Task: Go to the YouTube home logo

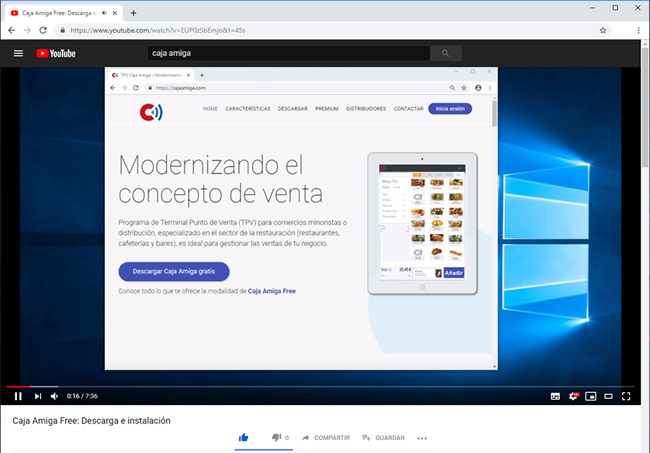Action: 56,53
